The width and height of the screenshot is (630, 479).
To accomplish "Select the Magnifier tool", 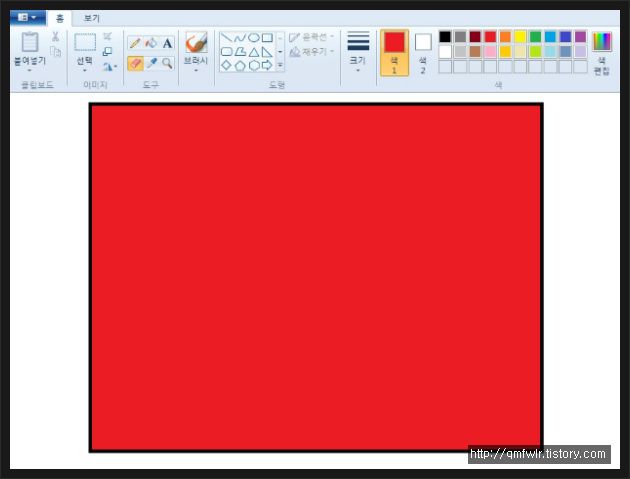I will 167,63.
